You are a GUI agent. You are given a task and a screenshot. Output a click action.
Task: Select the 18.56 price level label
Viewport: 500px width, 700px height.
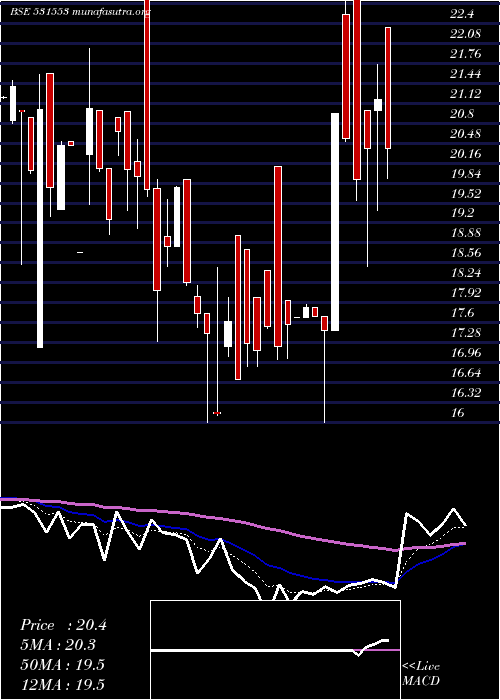466,253
